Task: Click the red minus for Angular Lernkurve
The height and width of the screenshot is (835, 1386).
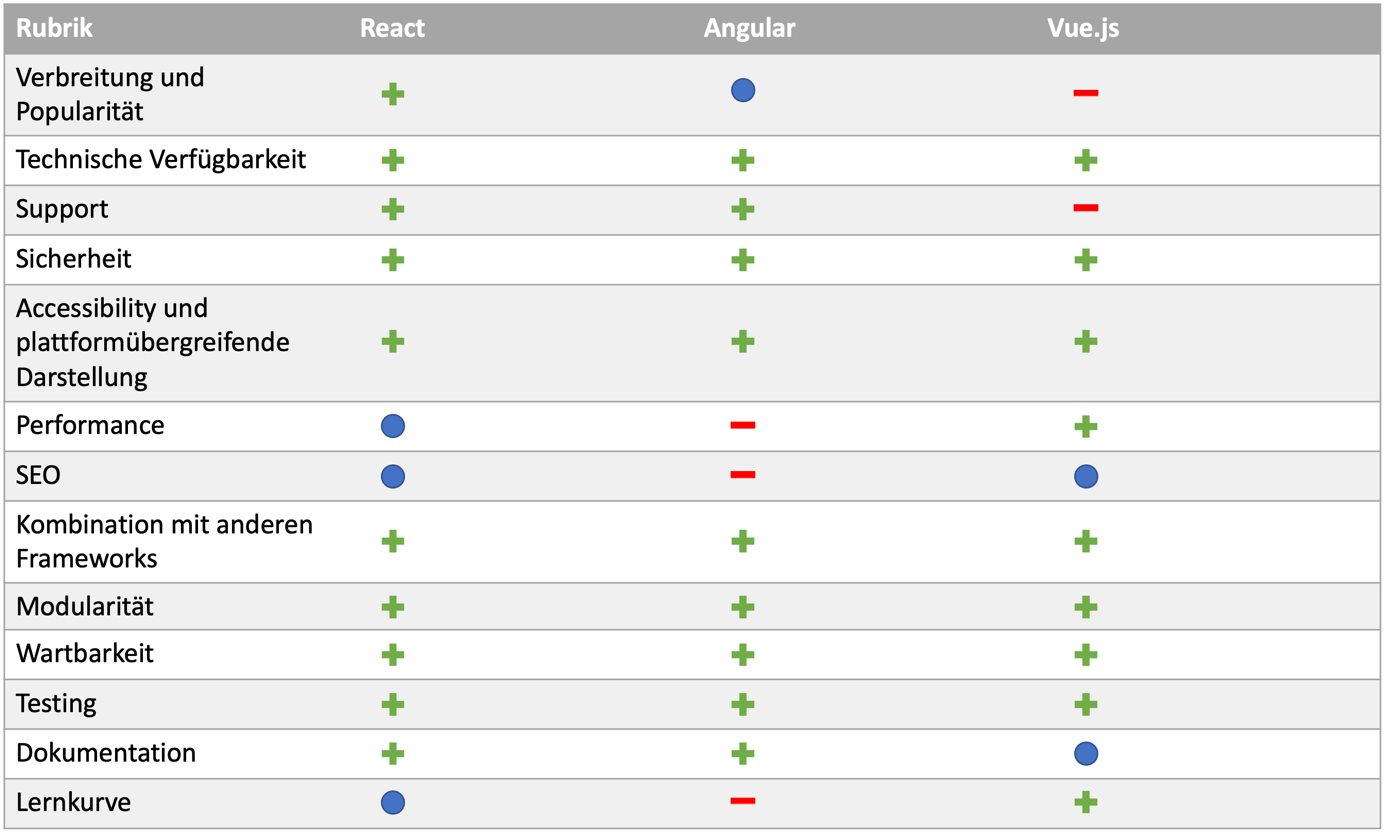Action: 743,800
